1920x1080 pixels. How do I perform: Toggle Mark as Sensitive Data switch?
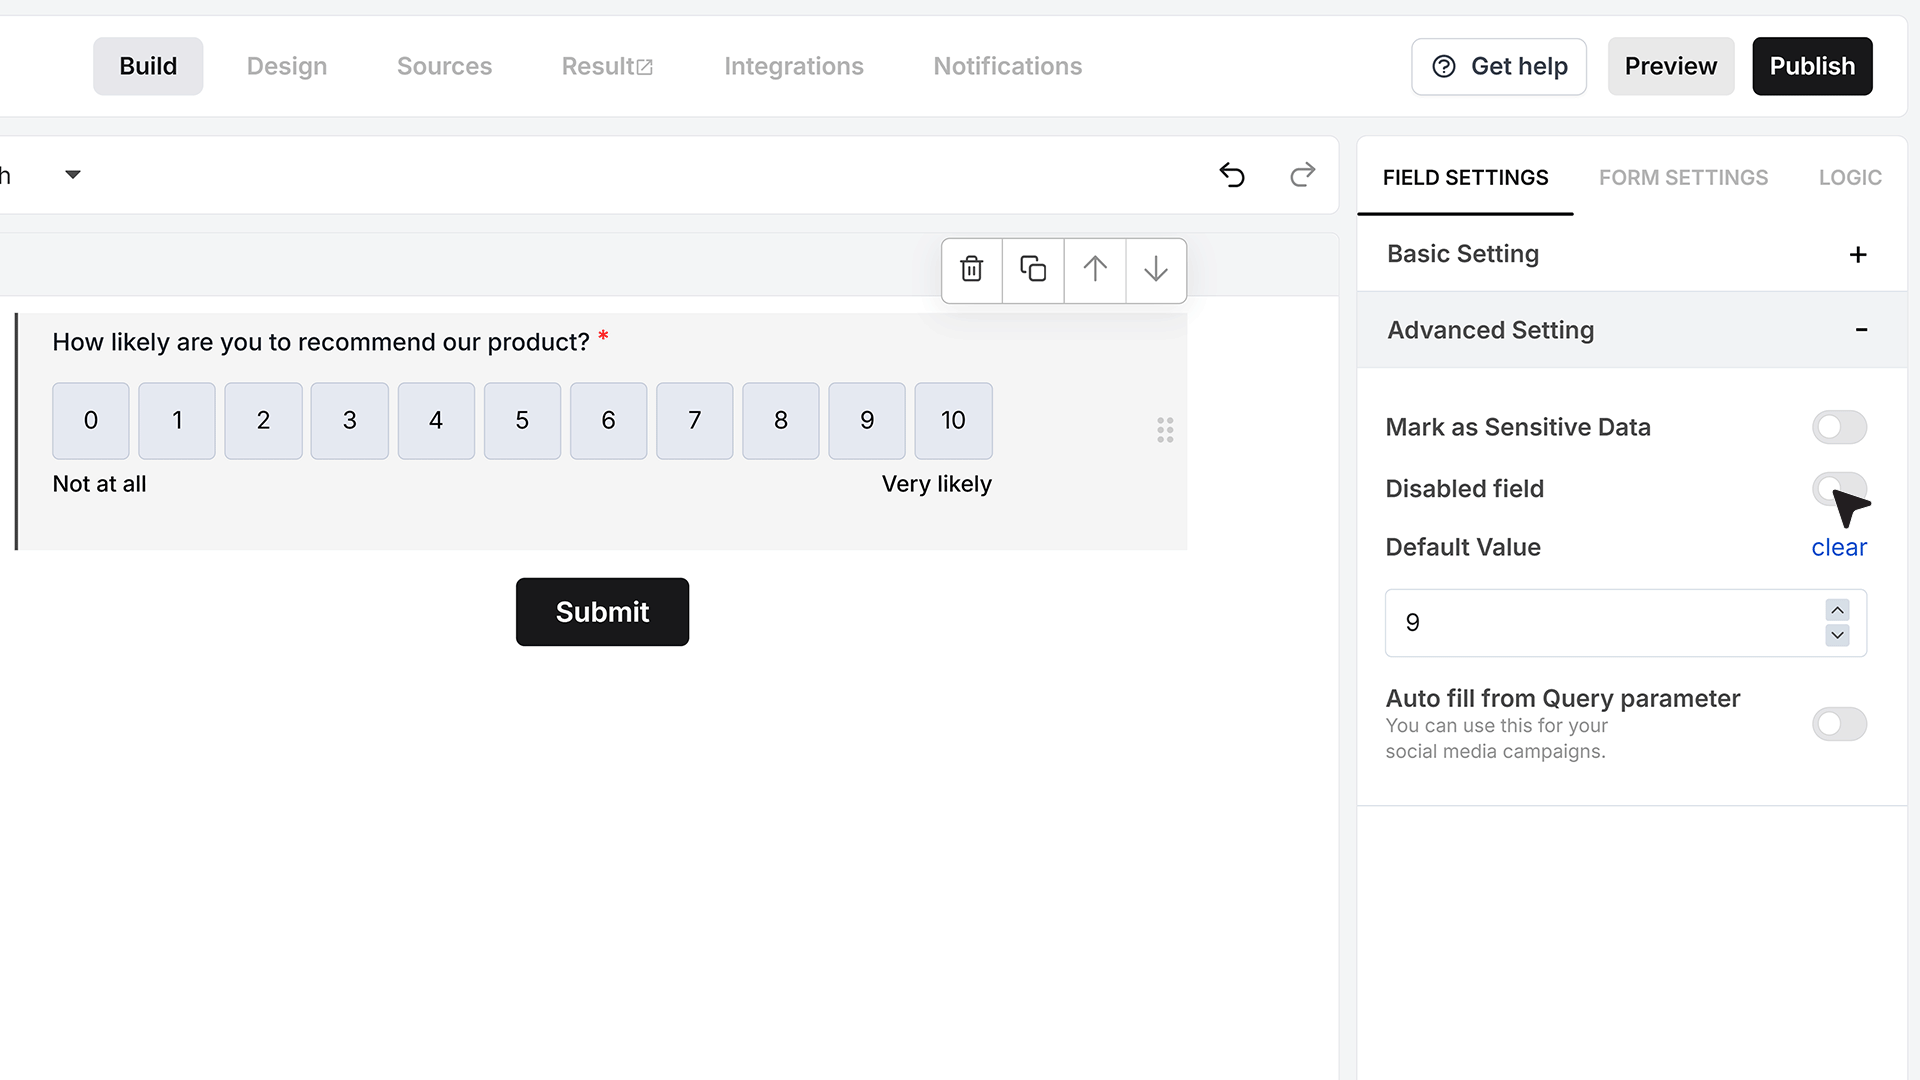(1839, 427)
